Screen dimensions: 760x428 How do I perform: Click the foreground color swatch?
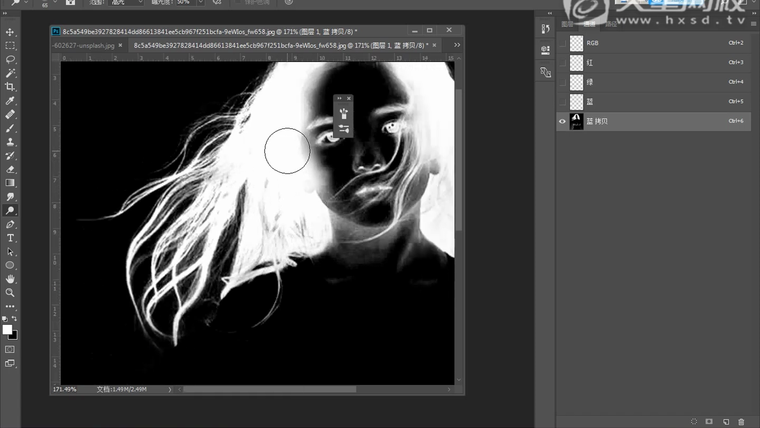(x=7, y=329)
